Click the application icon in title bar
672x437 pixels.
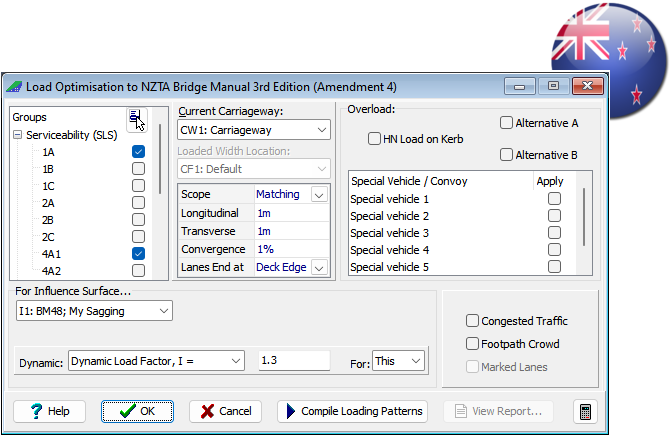coord(14,87)
